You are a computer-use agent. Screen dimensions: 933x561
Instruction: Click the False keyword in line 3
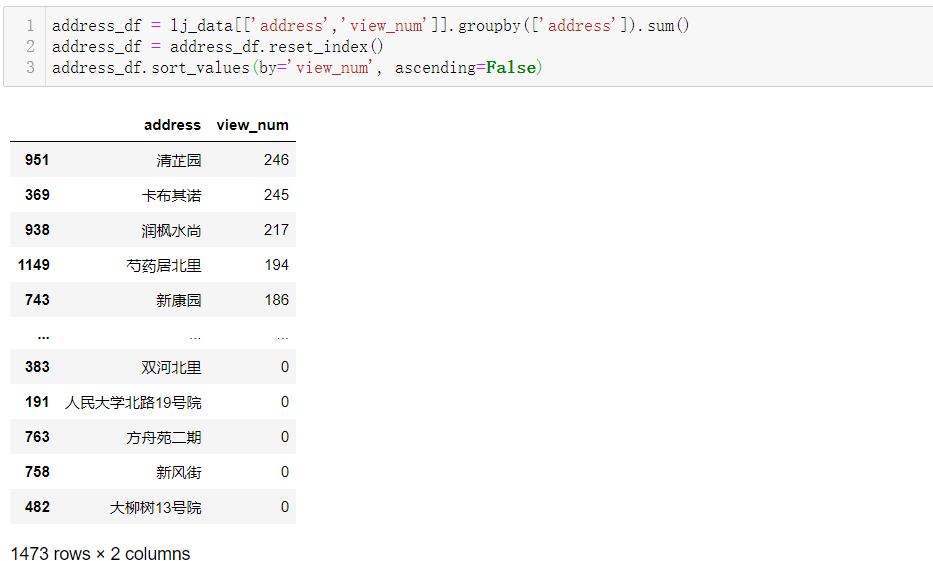(x=511, y=68)
